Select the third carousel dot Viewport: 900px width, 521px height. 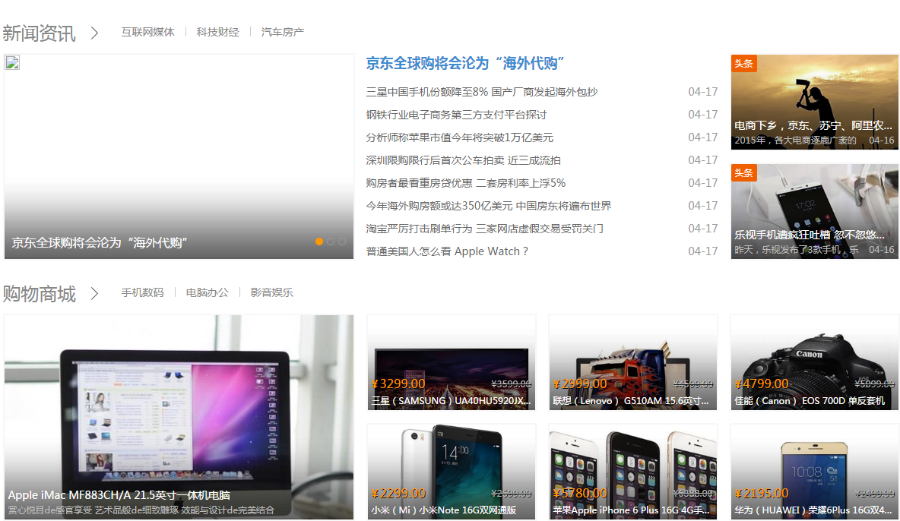(342, 242)
